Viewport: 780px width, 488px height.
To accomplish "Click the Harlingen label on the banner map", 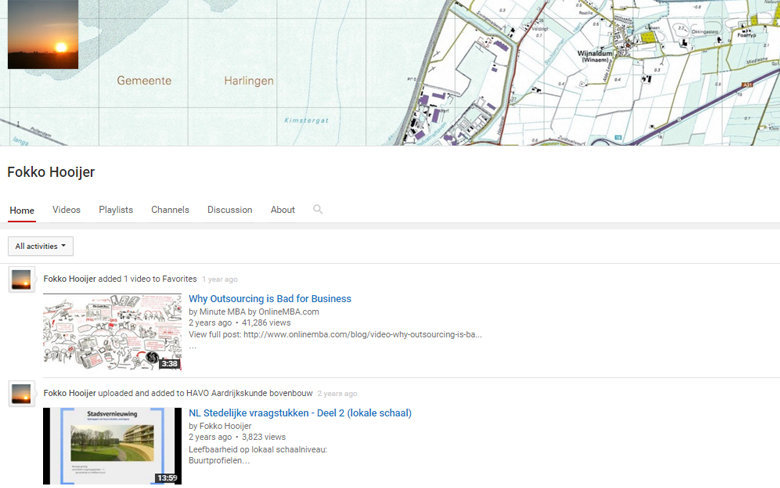I will click(x=249, y=81).
